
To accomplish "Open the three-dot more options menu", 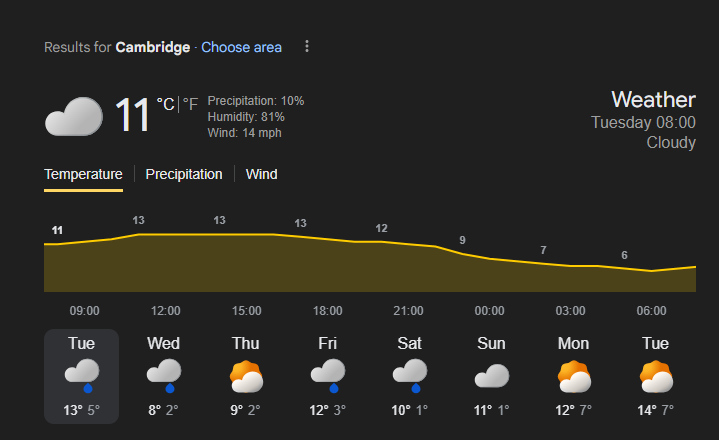I will (307, 47).
